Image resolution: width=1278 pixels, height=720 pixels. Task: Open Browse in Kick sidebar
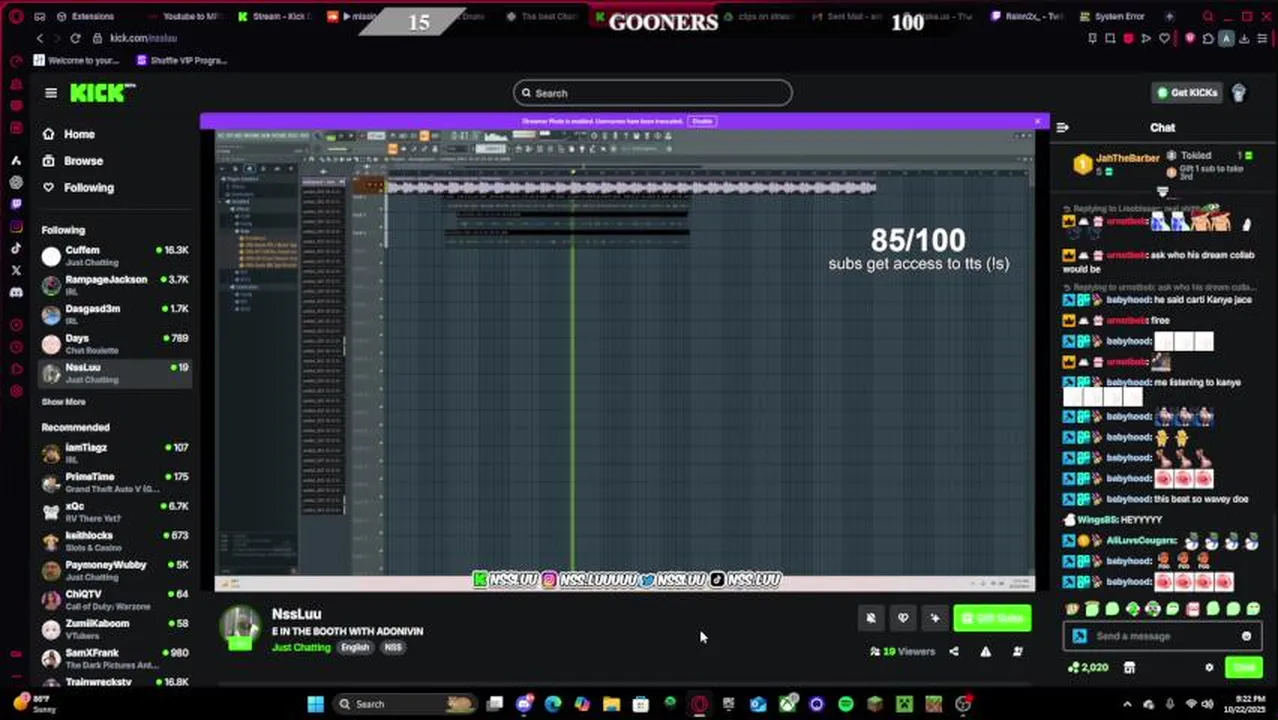click(83, 161)
